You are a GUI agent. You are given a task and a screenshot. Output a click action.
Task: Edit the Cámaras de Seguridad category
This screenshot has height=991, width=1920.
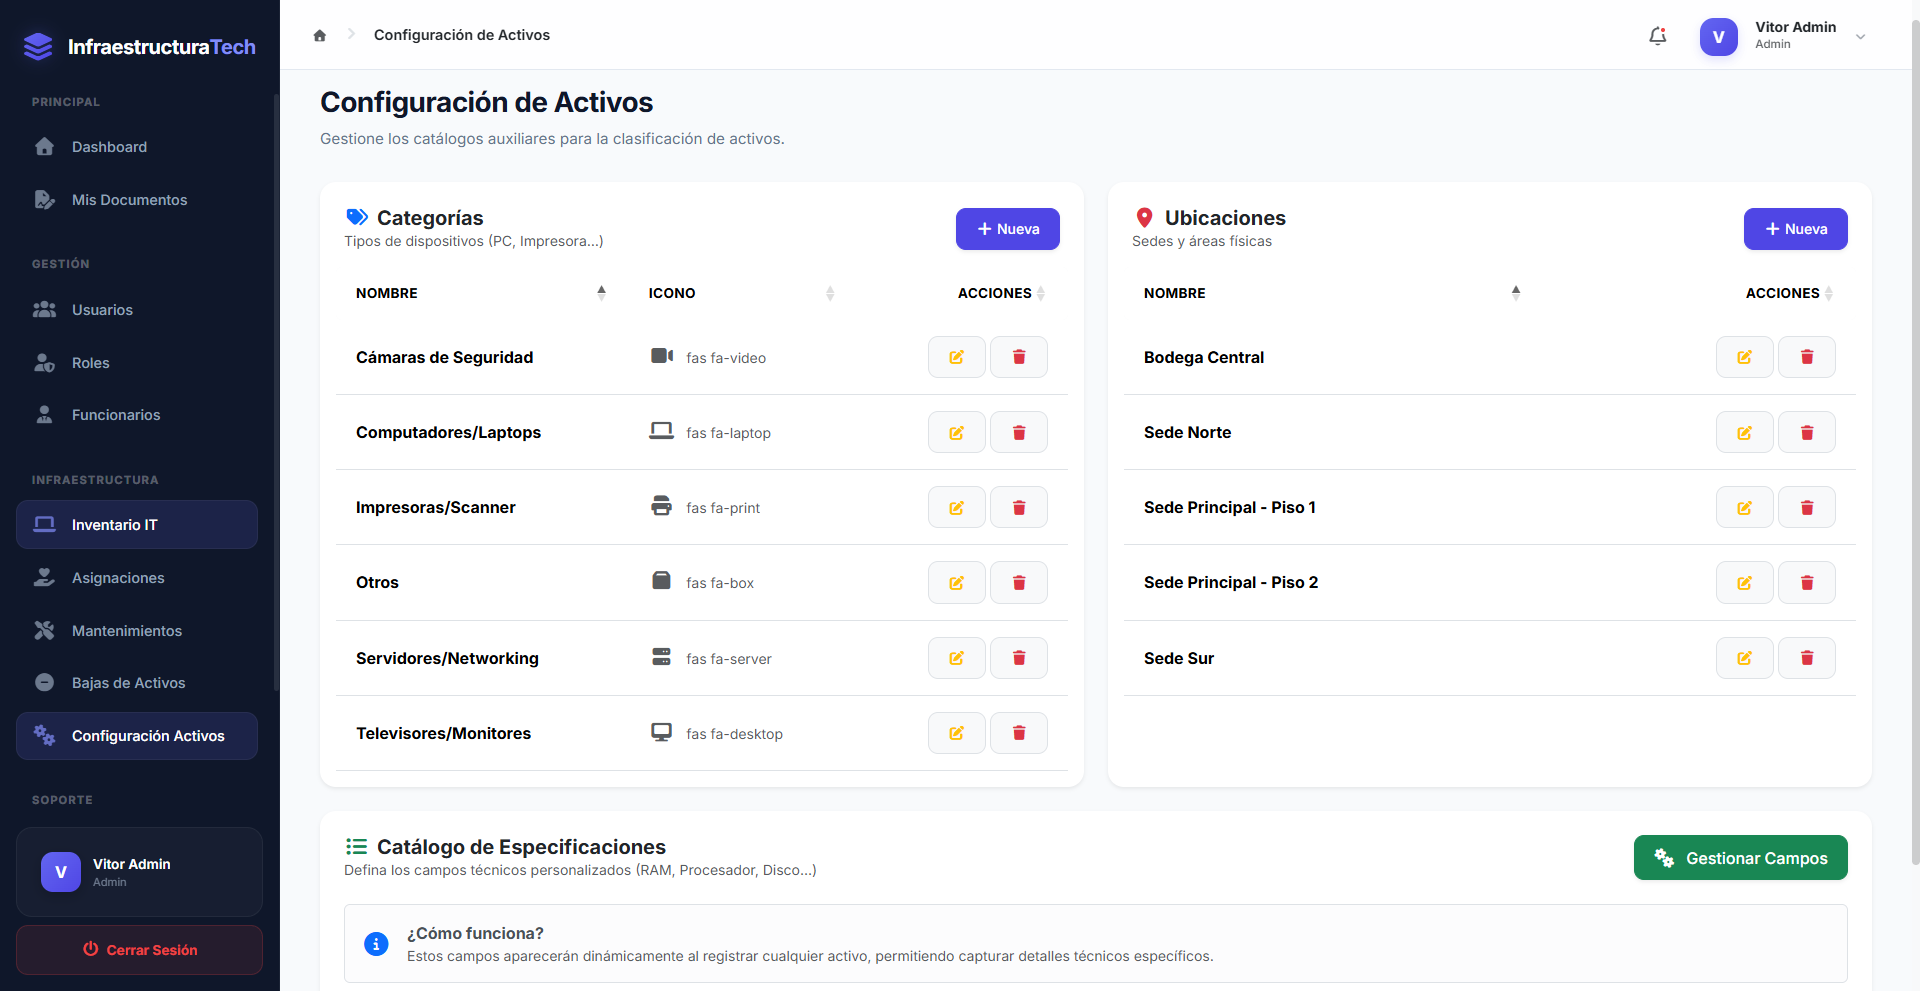957,357
